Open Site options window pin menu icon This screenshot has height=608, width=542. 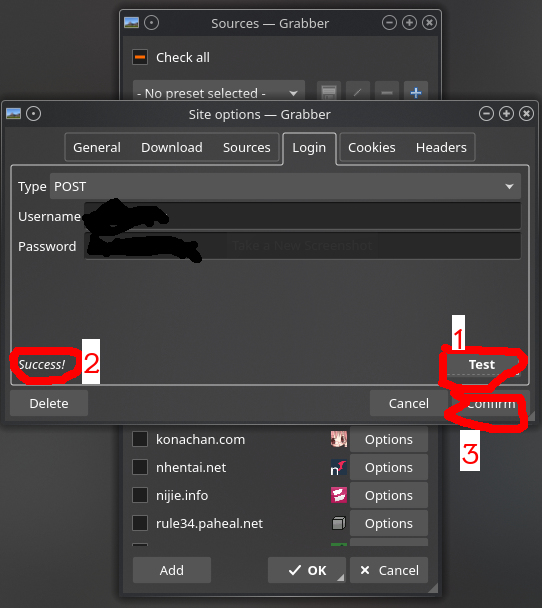tap(33, 114)
